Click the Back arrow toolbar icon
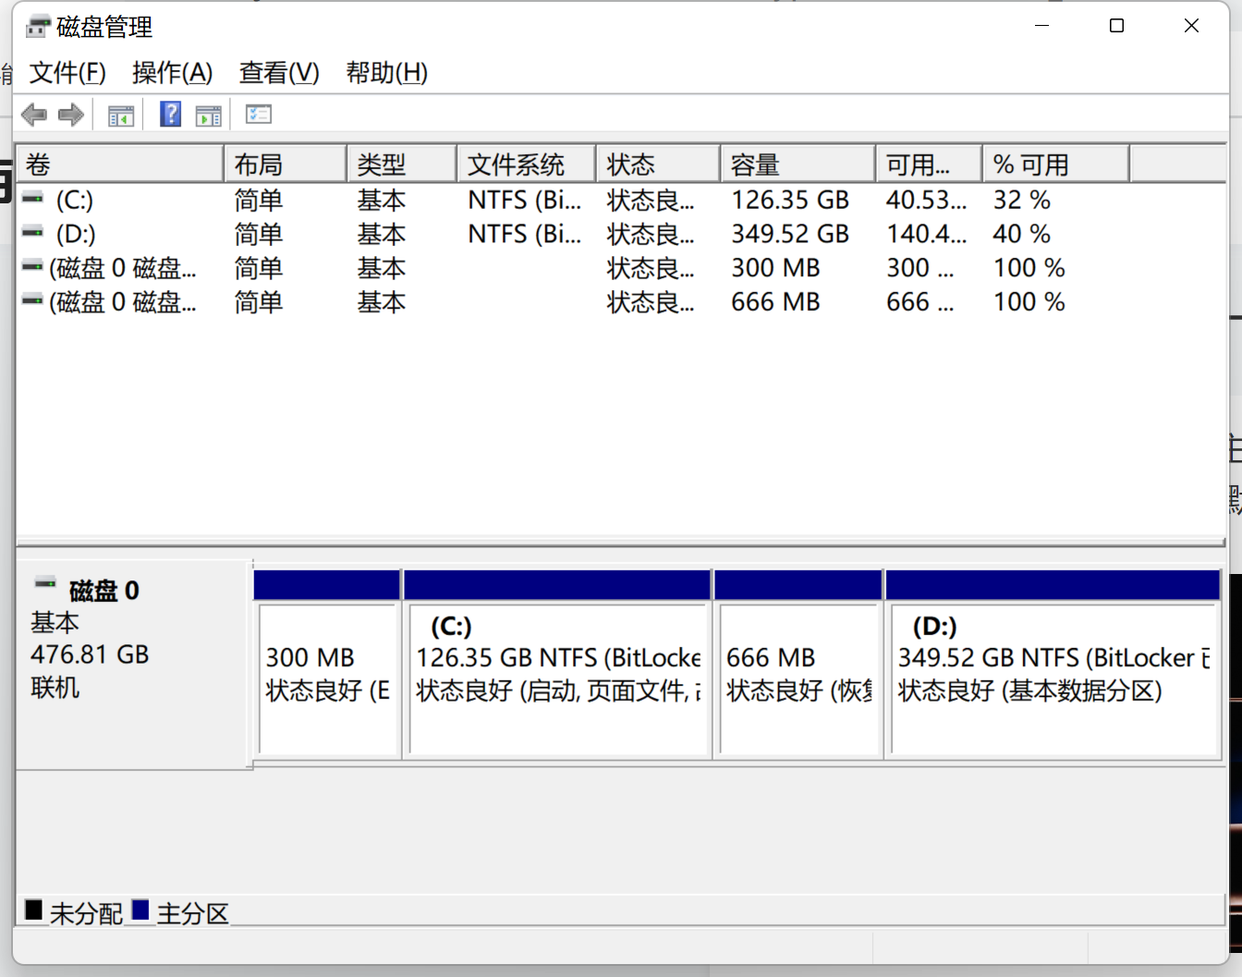The height and width of the screenshot is (977, 1242). click(35, 115)
